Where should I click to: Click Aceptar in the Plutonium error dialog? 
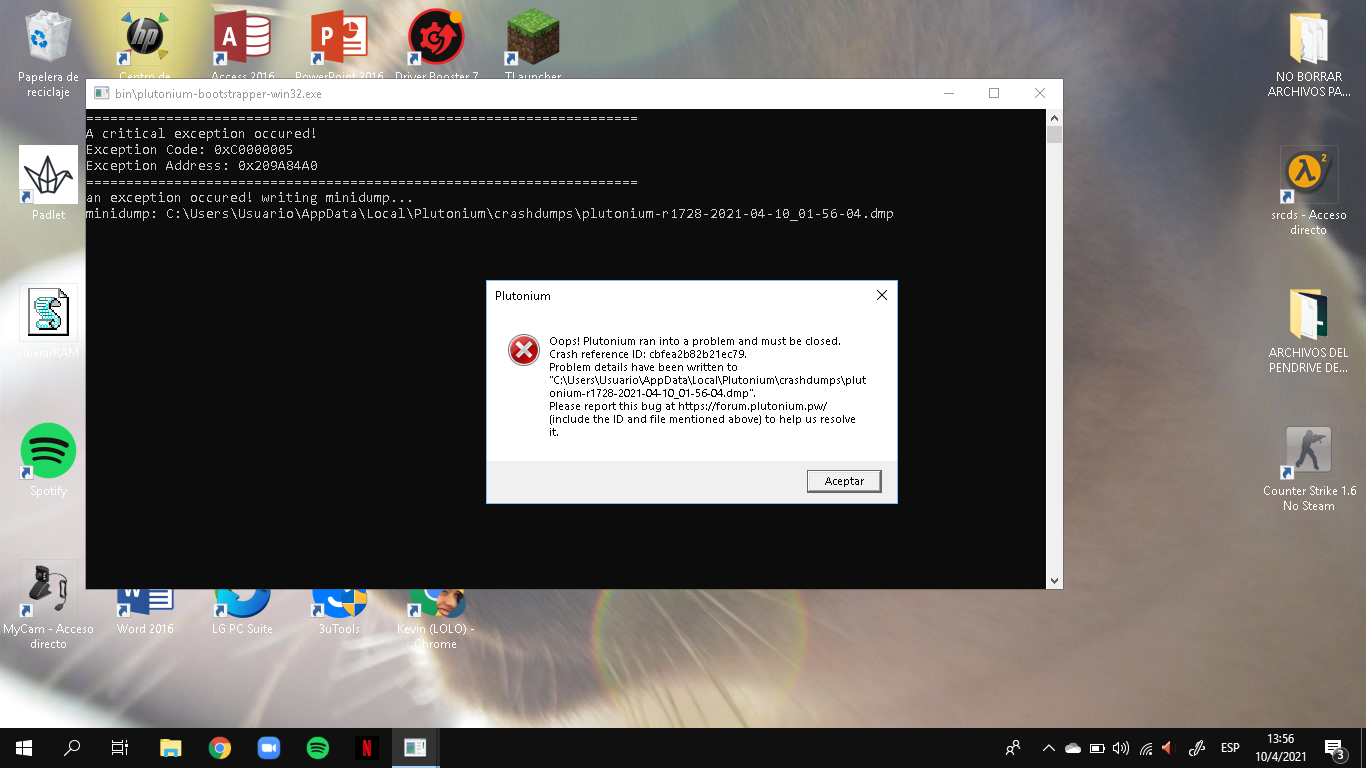pyautogui.click(x=843, y=481)
